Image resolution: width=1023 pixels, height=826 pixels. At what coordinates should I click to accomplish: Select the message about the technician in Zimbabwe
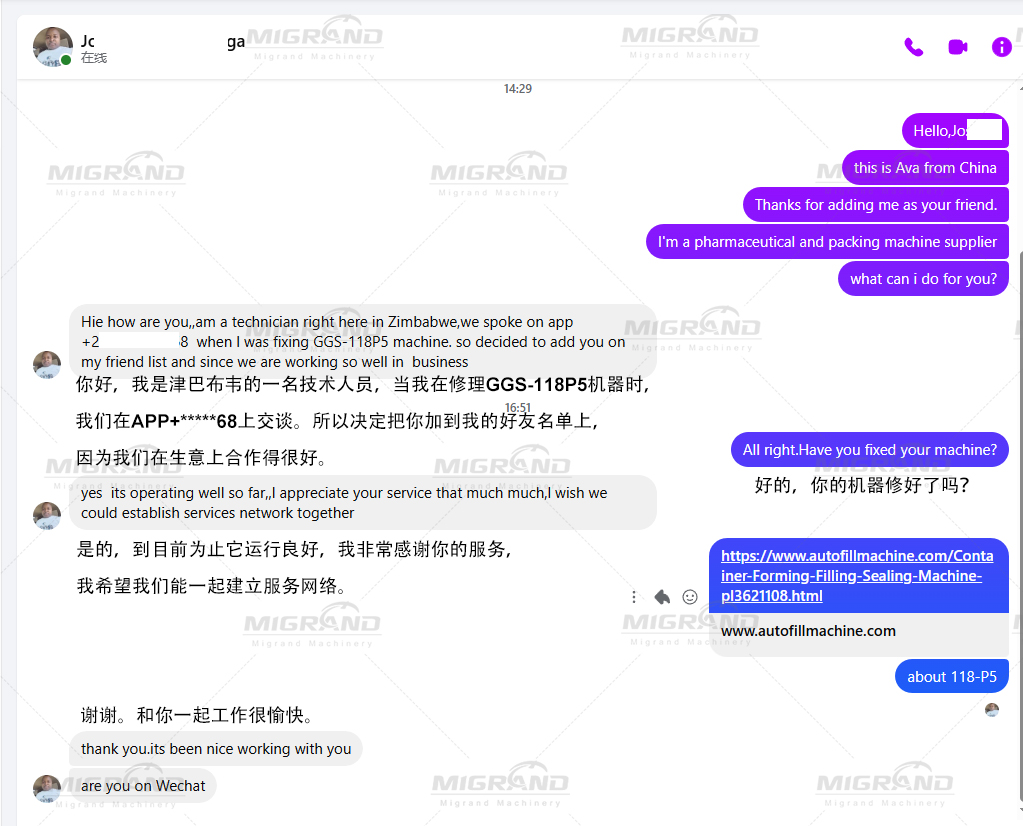tap(363, 342)
